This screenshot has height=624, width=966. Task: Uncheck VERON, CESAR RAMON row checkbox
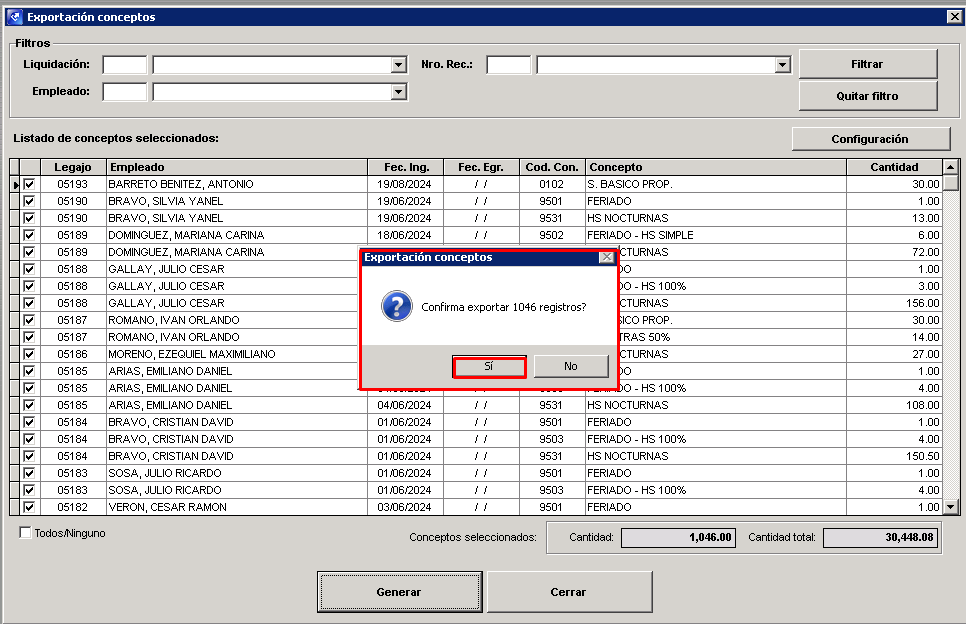[x=29, y=507]
